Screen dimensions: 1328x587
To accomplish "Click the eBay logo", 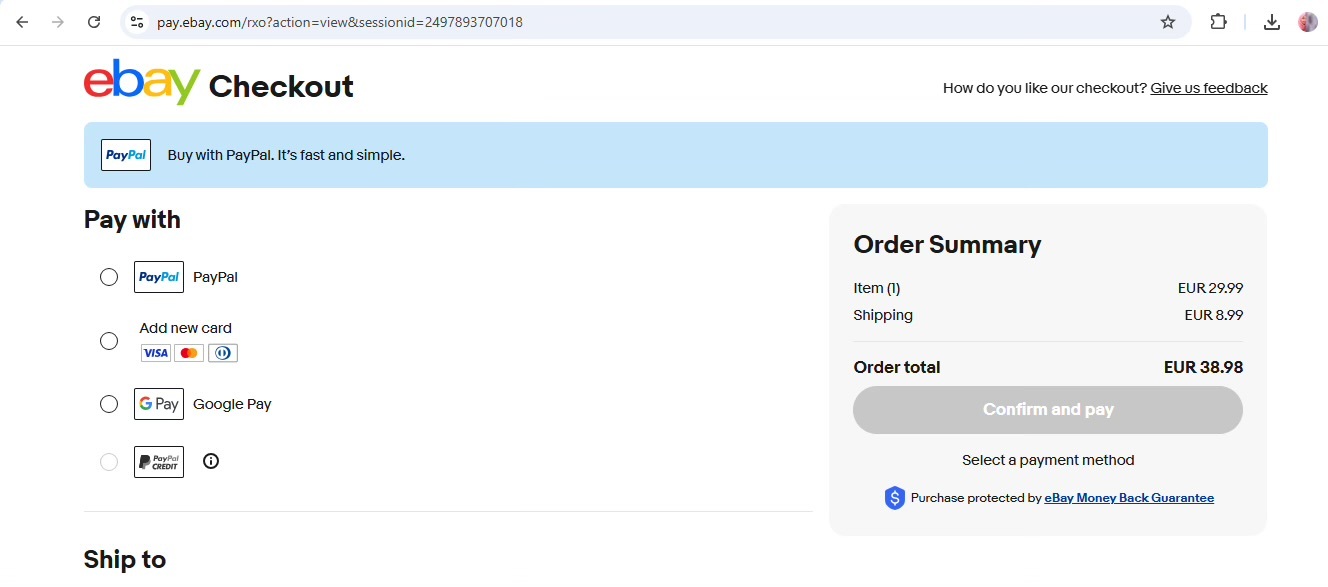I will [x=142, y=82].
